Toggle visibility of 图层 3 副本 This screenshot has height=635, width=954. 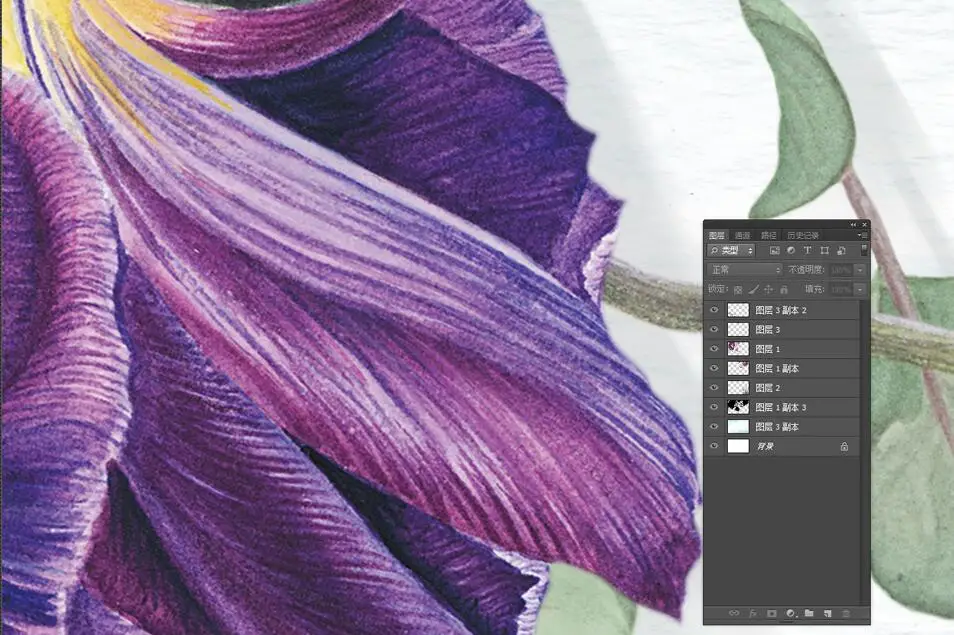coord(714,427)
